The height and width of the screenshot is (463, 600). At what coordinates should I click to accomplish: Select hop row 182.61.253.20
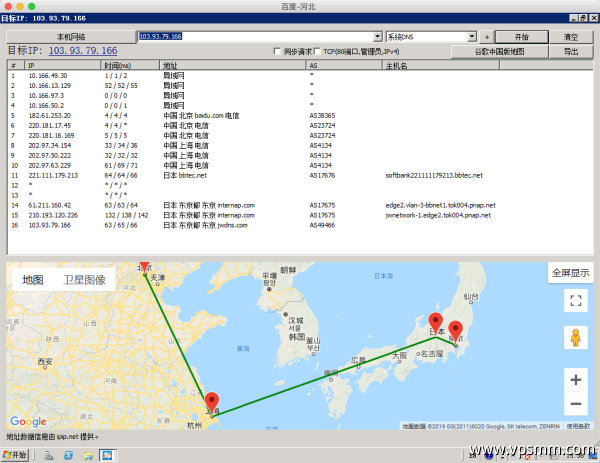click(x=300, y=116)
